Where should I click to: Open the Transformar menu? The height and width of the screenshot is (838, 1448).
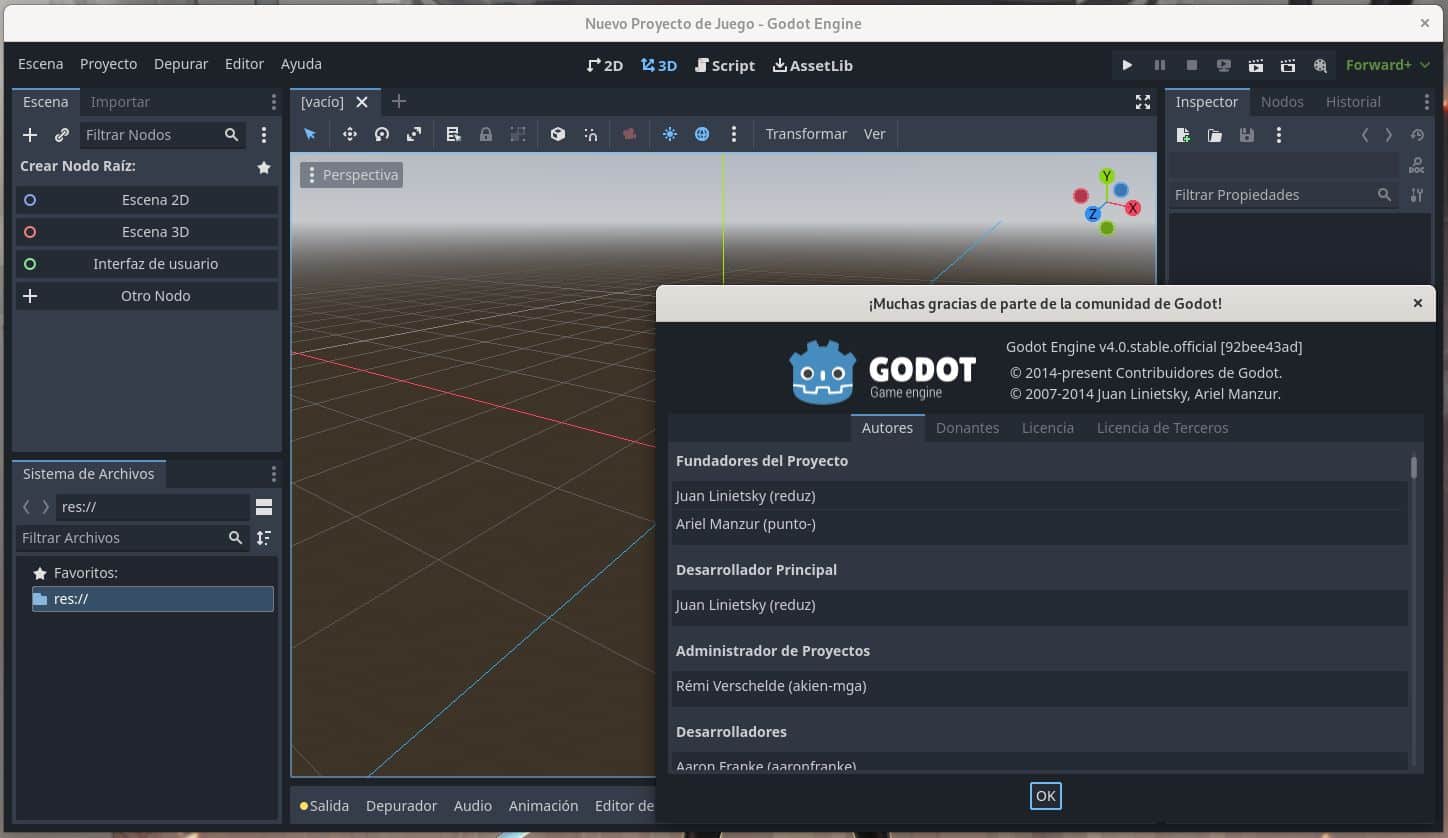806,134
